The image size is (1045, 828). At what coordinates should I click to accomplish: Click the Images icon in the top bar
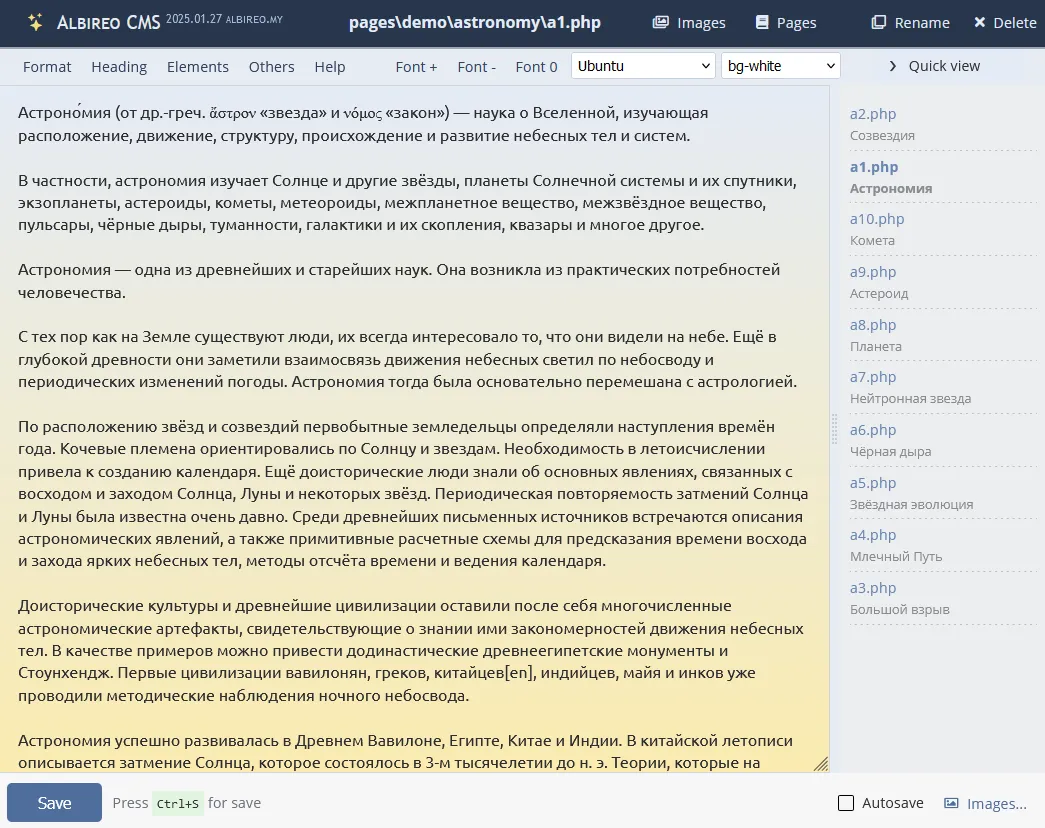[x=688, y=22]
